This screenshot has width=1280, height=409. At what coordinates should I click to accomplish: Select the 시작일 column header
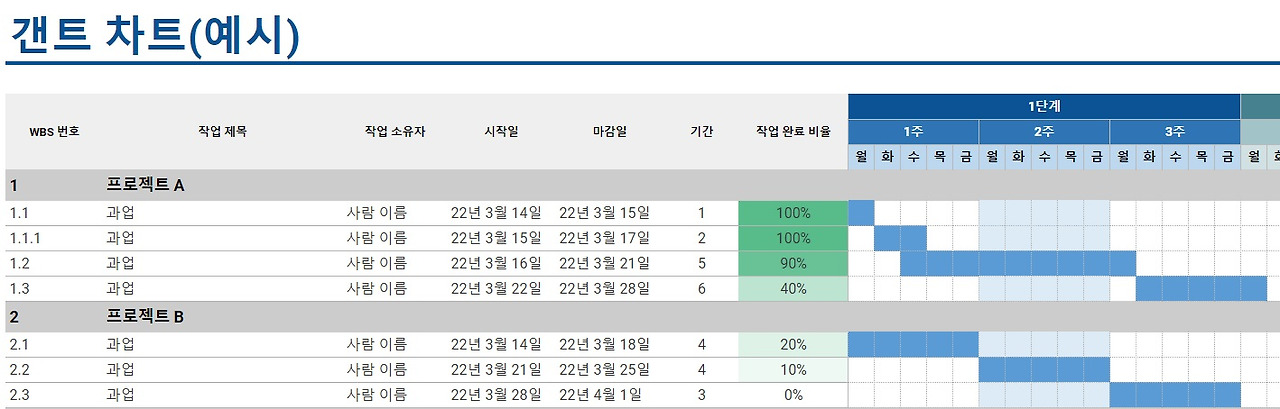point(501,131)
